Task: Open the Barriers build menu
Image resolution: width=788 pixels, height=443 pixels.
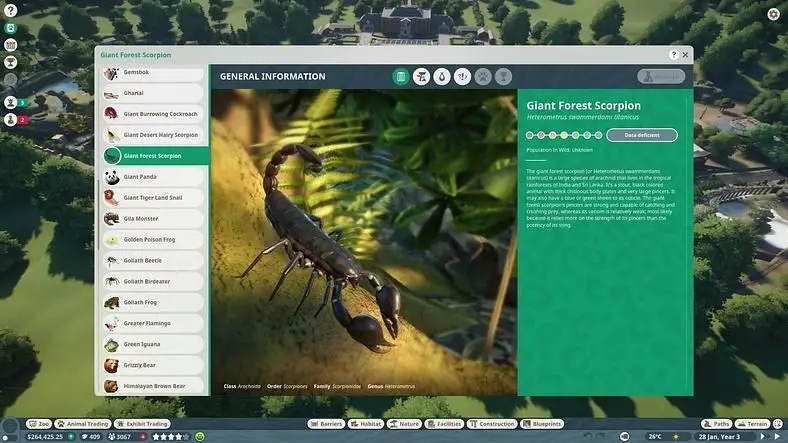Action: pos(326,424)
